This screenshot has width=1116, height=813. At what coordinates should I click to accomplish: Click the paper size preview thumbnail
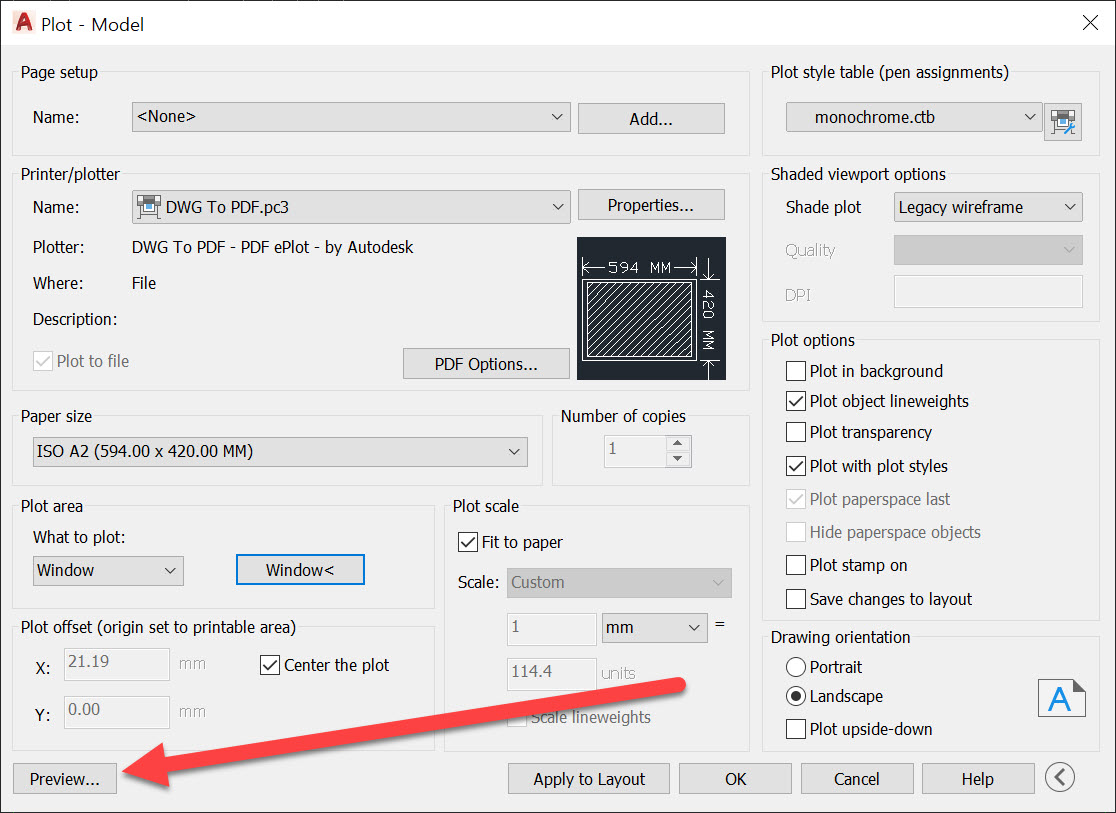pos(651,308)
